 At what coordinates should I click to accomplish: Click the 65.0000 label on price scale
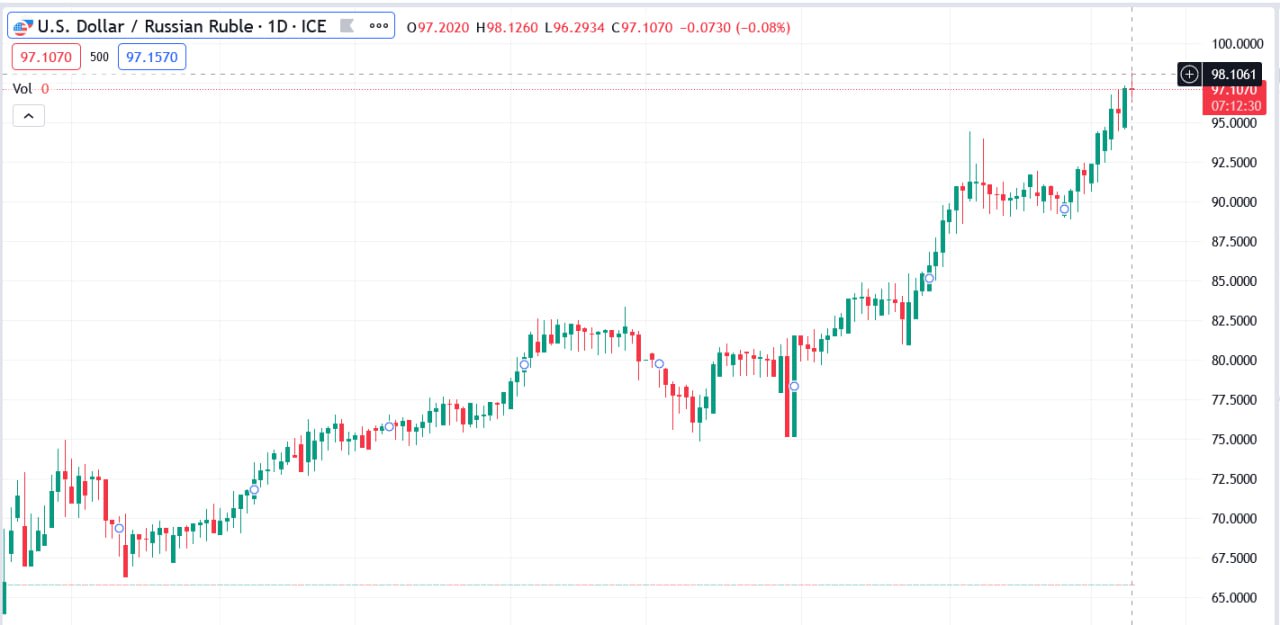coord(1232,598)
